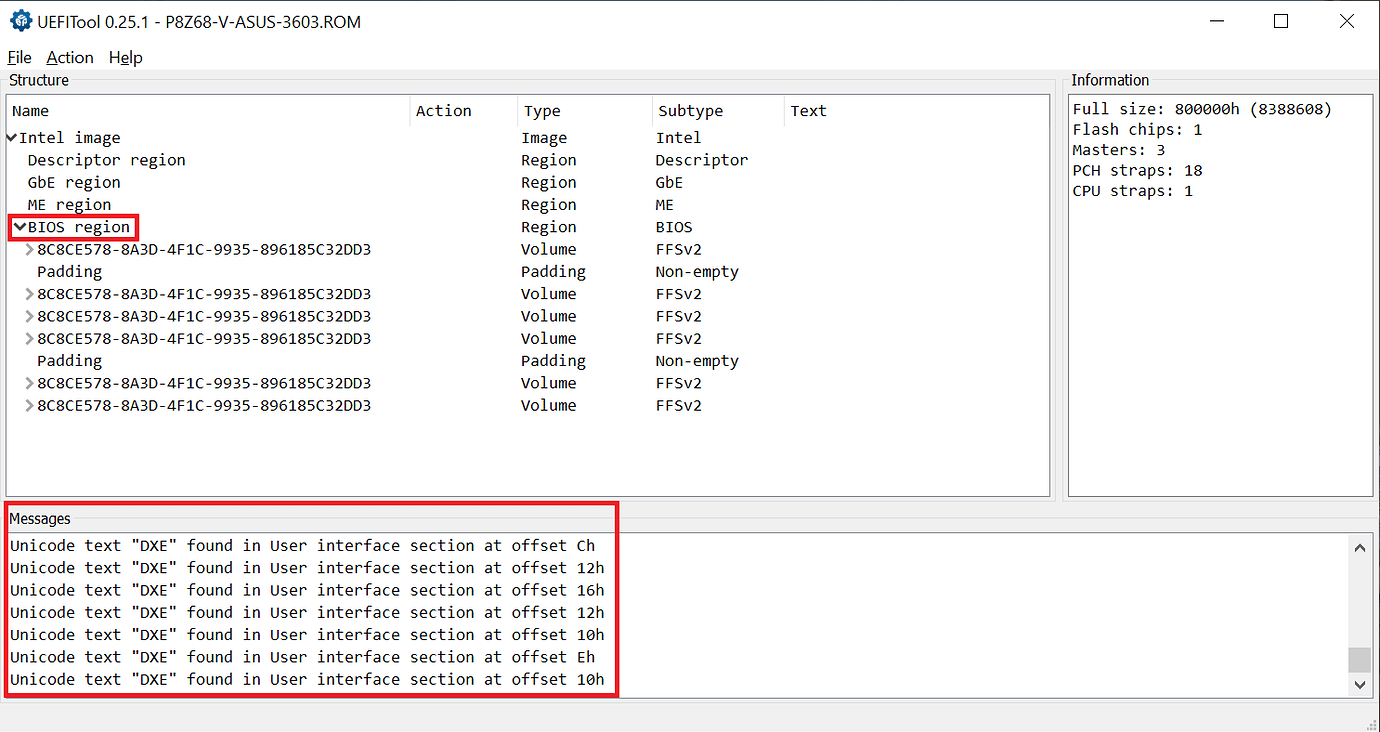Click the scroll-down arrow in Messages panel
The height and width of the screenshot is (732, 1380).
tap(1360, 684)
